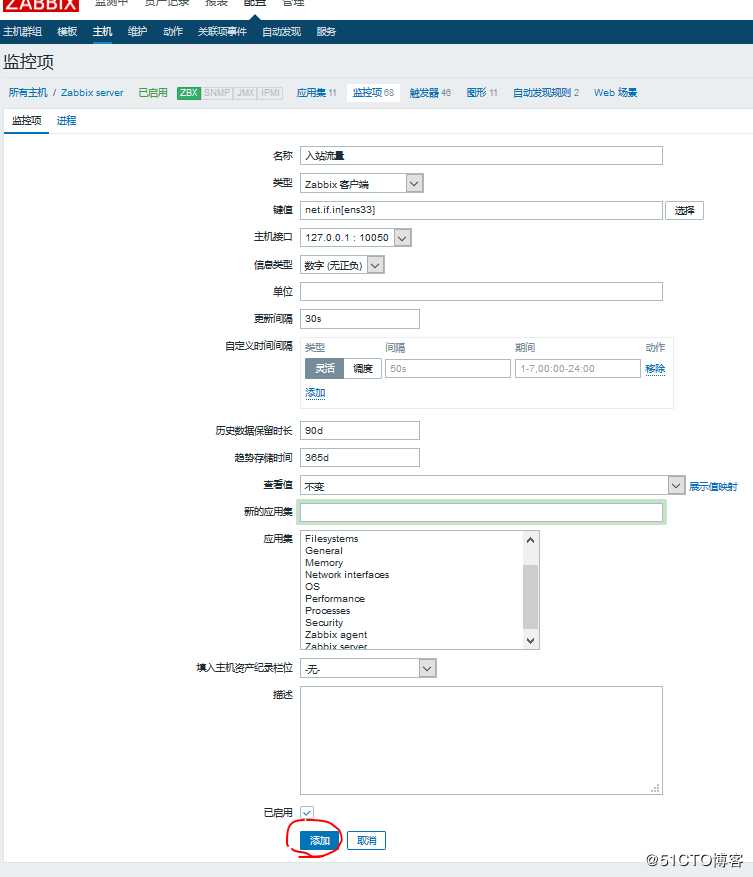Click the 选择 key button
Image resolution: width=753 pixels, height=877 pixels.
coord(684,210)
